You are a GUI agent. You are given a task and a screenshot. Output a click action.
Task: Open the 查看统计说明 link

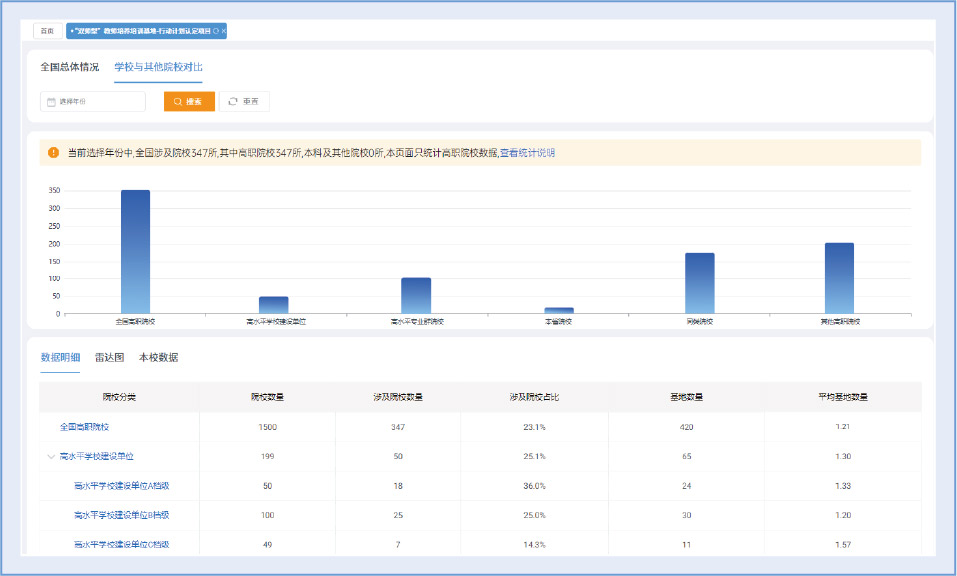(x=527, y=153)
